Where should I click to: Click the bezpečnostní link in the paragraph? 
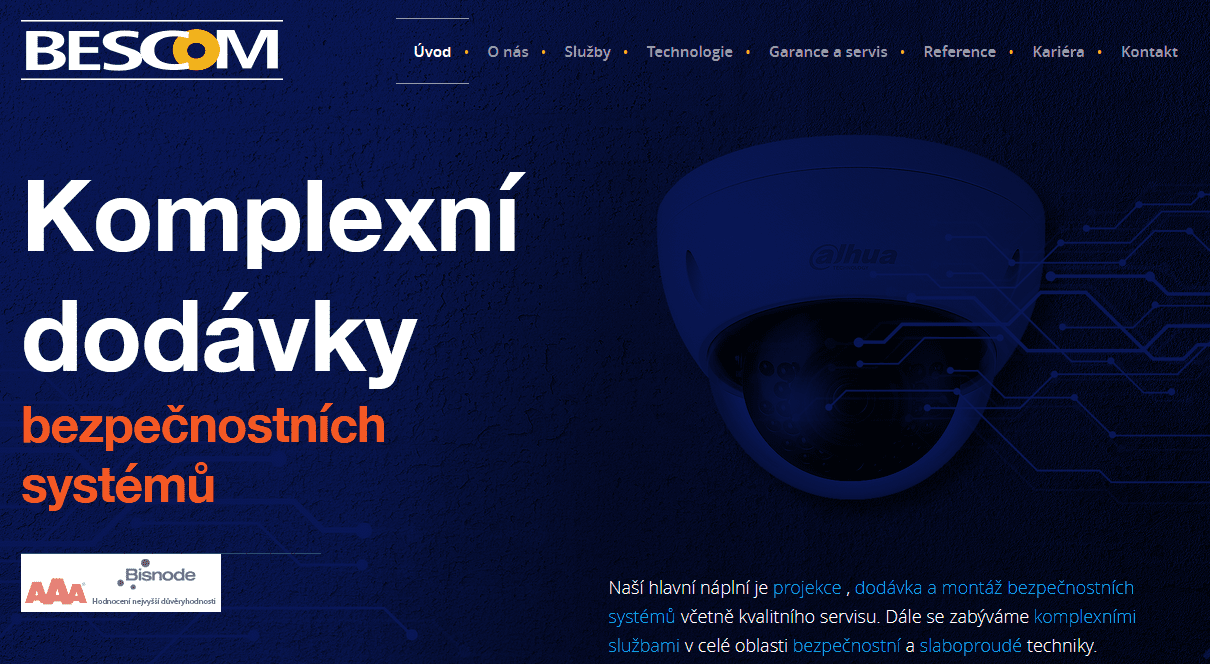coord(847,646)
